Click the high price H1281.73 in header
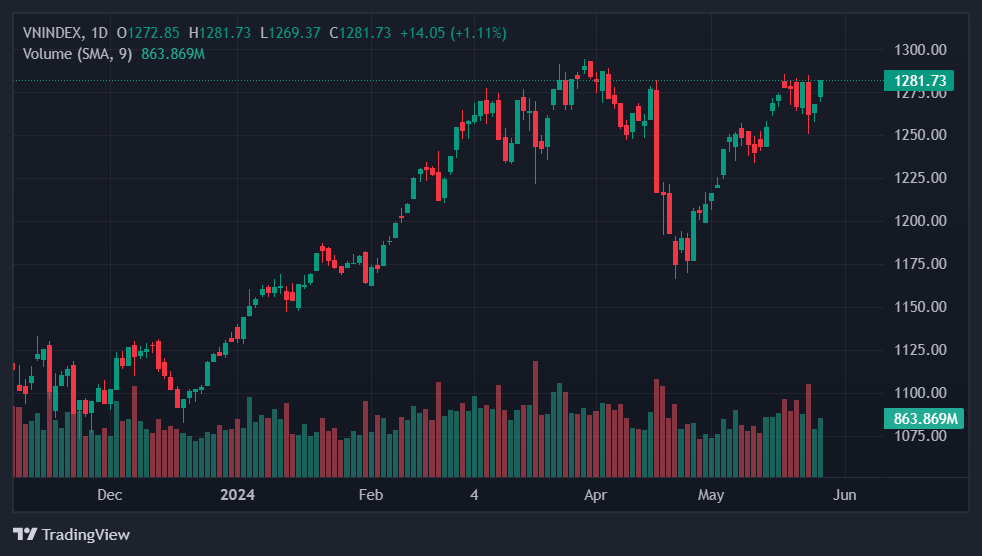Viewport: 982px width, 556px height. [220, 33]
